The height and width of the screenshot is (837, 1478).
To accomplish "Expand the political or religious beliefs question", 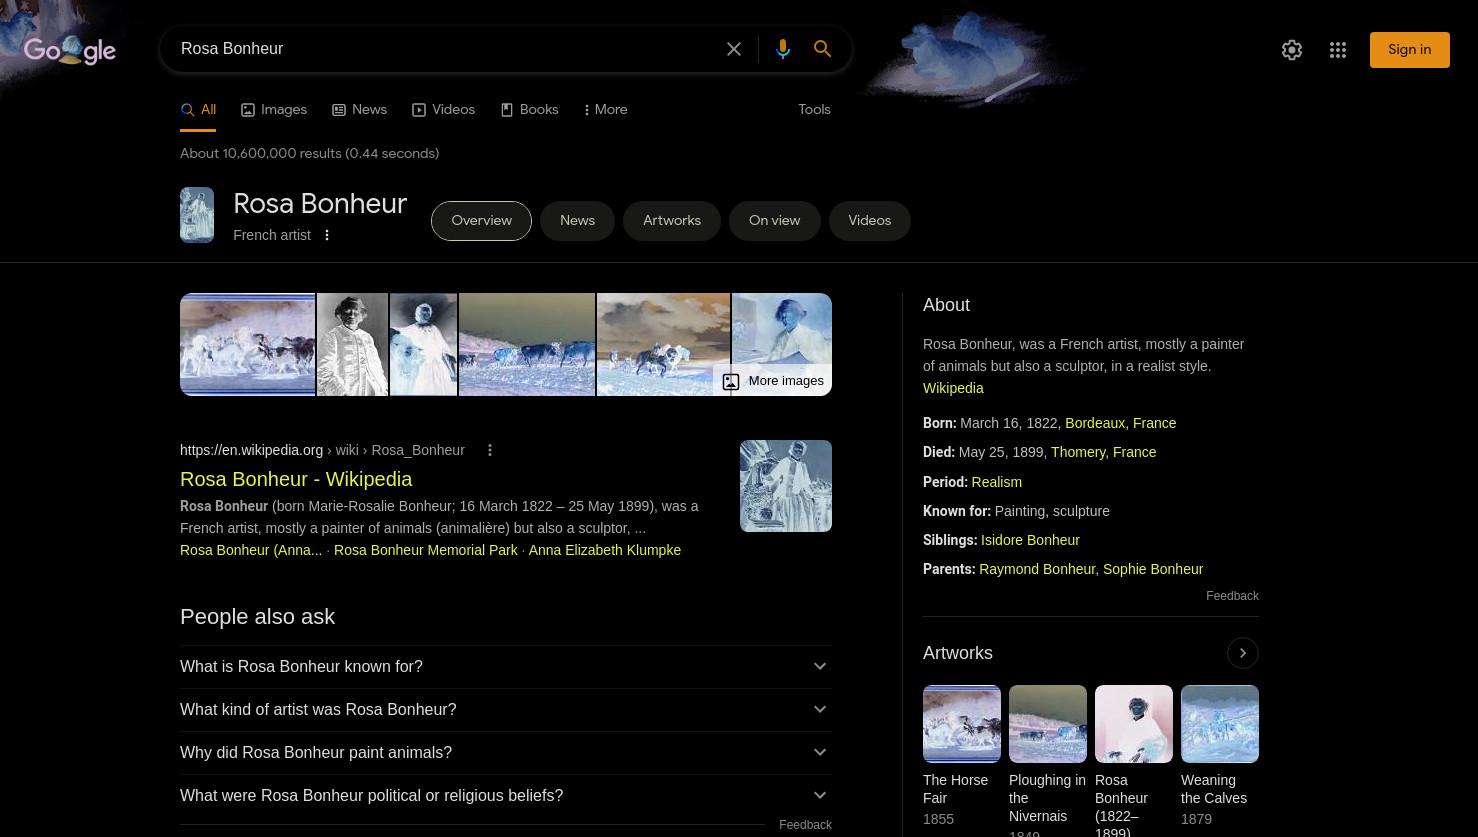I will pyautogui.click(x=506, y=796).
